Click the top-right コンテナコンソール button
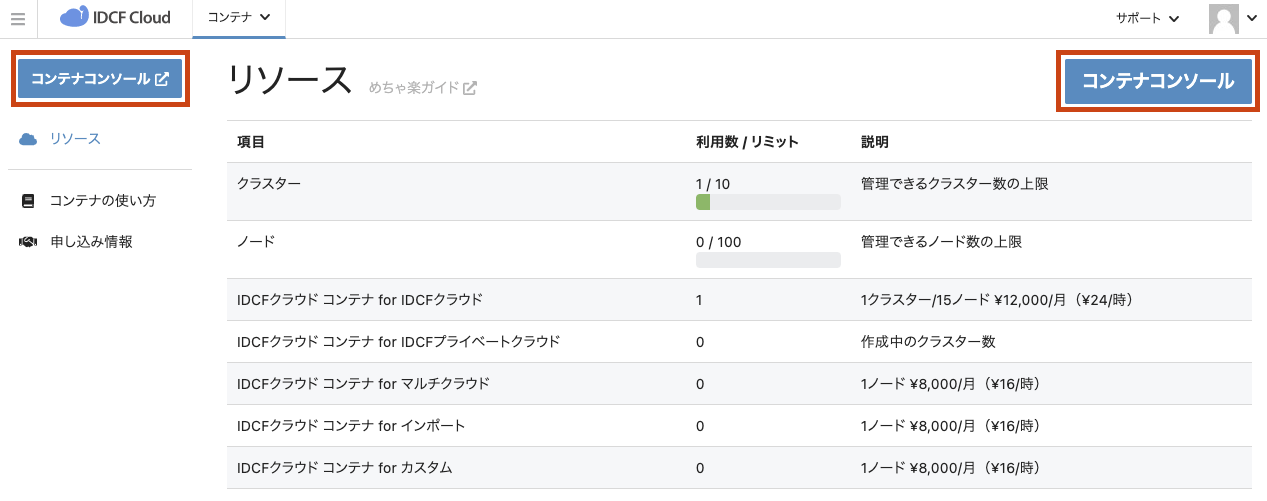 (x=1158, y=81)
